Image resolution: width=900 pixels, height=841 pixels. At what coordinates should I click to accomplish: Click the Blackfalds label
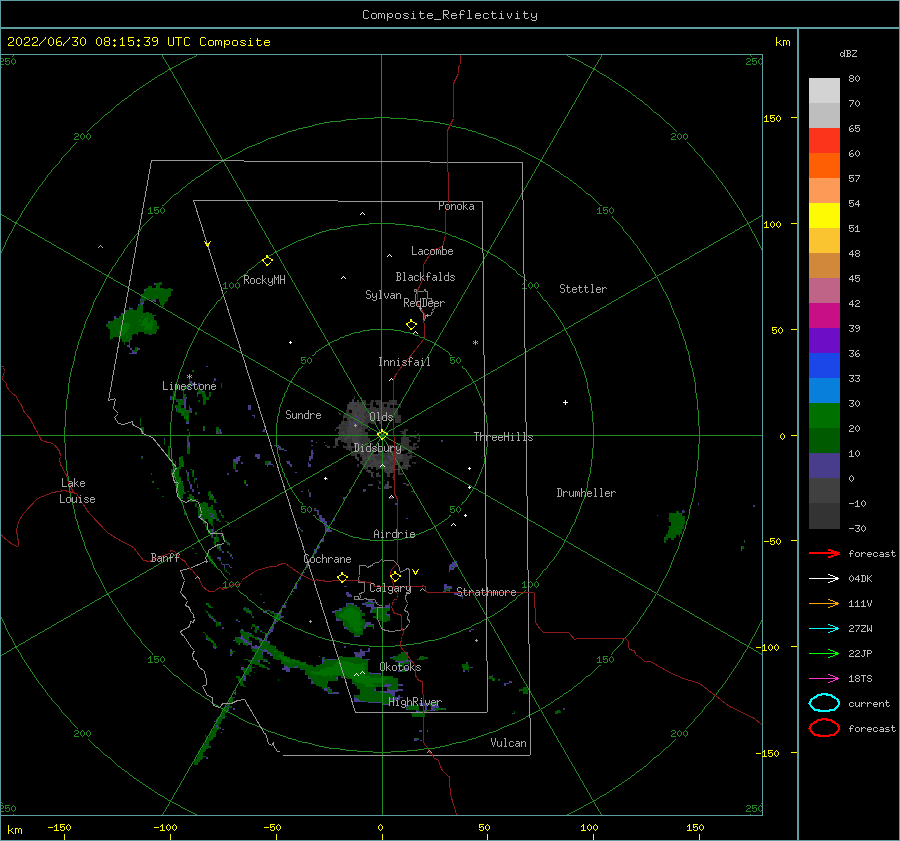pos(425,277)
